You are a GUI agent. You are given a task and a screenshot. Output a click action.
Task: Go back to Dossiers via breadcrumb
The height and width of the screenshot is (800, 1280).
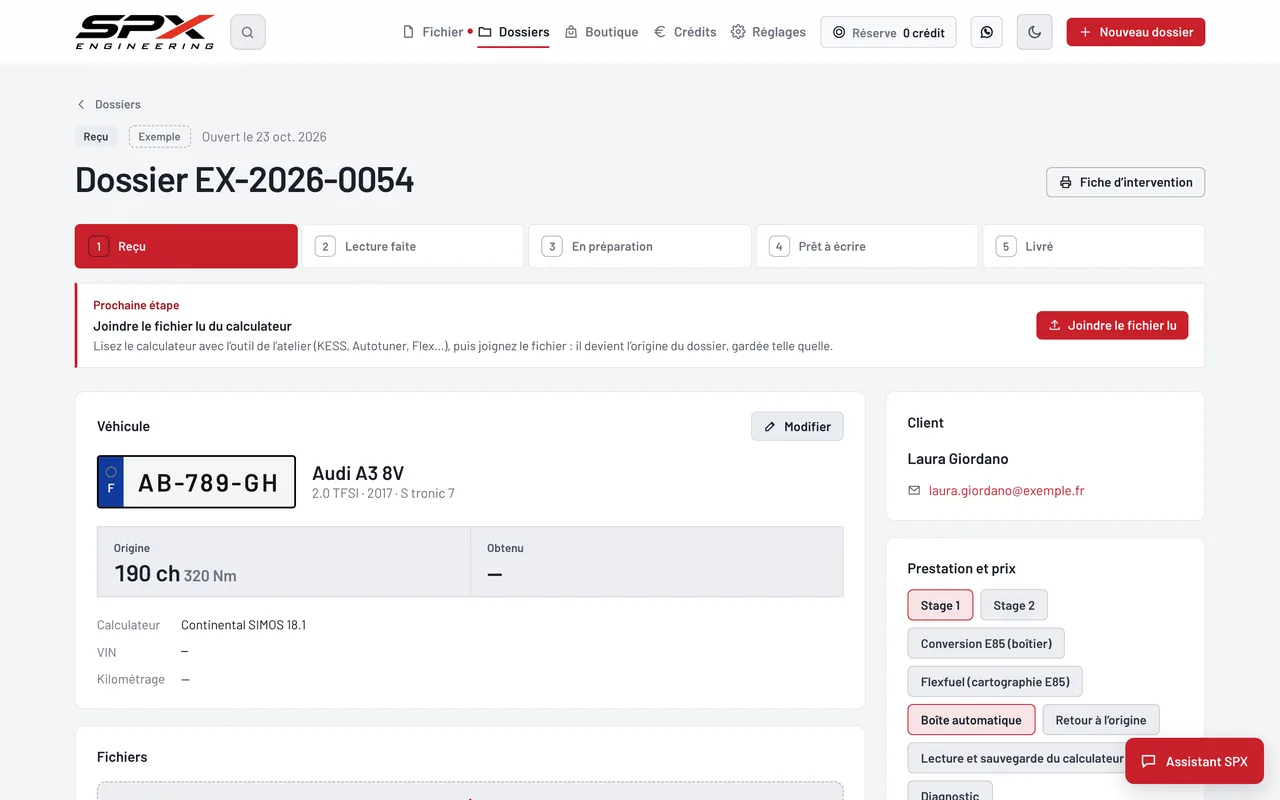pyautogui.click(x=109, y=104)
